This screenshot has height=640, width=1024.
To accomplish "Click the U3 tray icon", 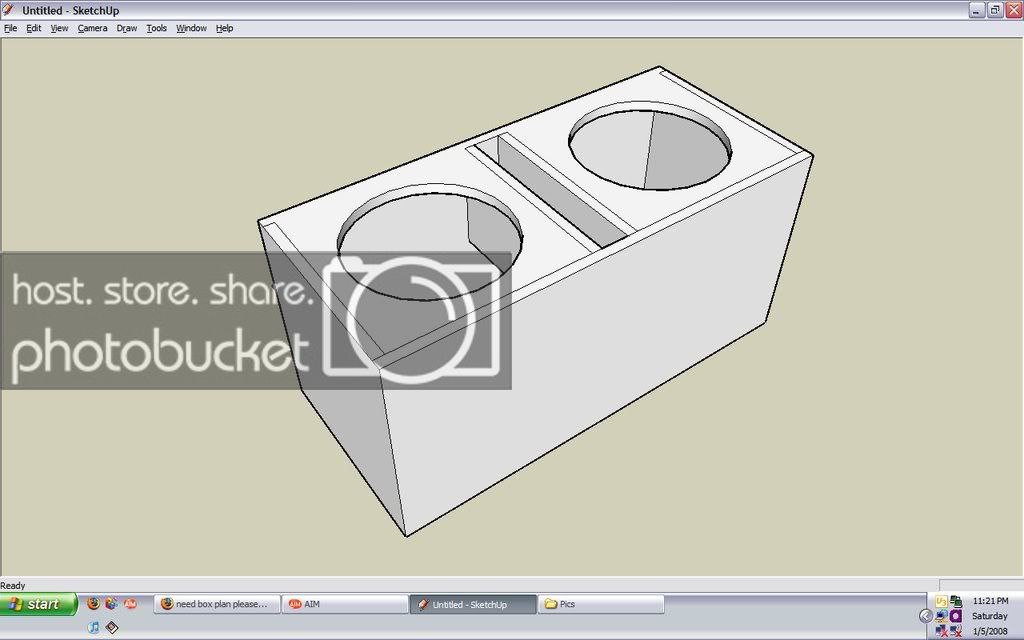I will [941, 601].
